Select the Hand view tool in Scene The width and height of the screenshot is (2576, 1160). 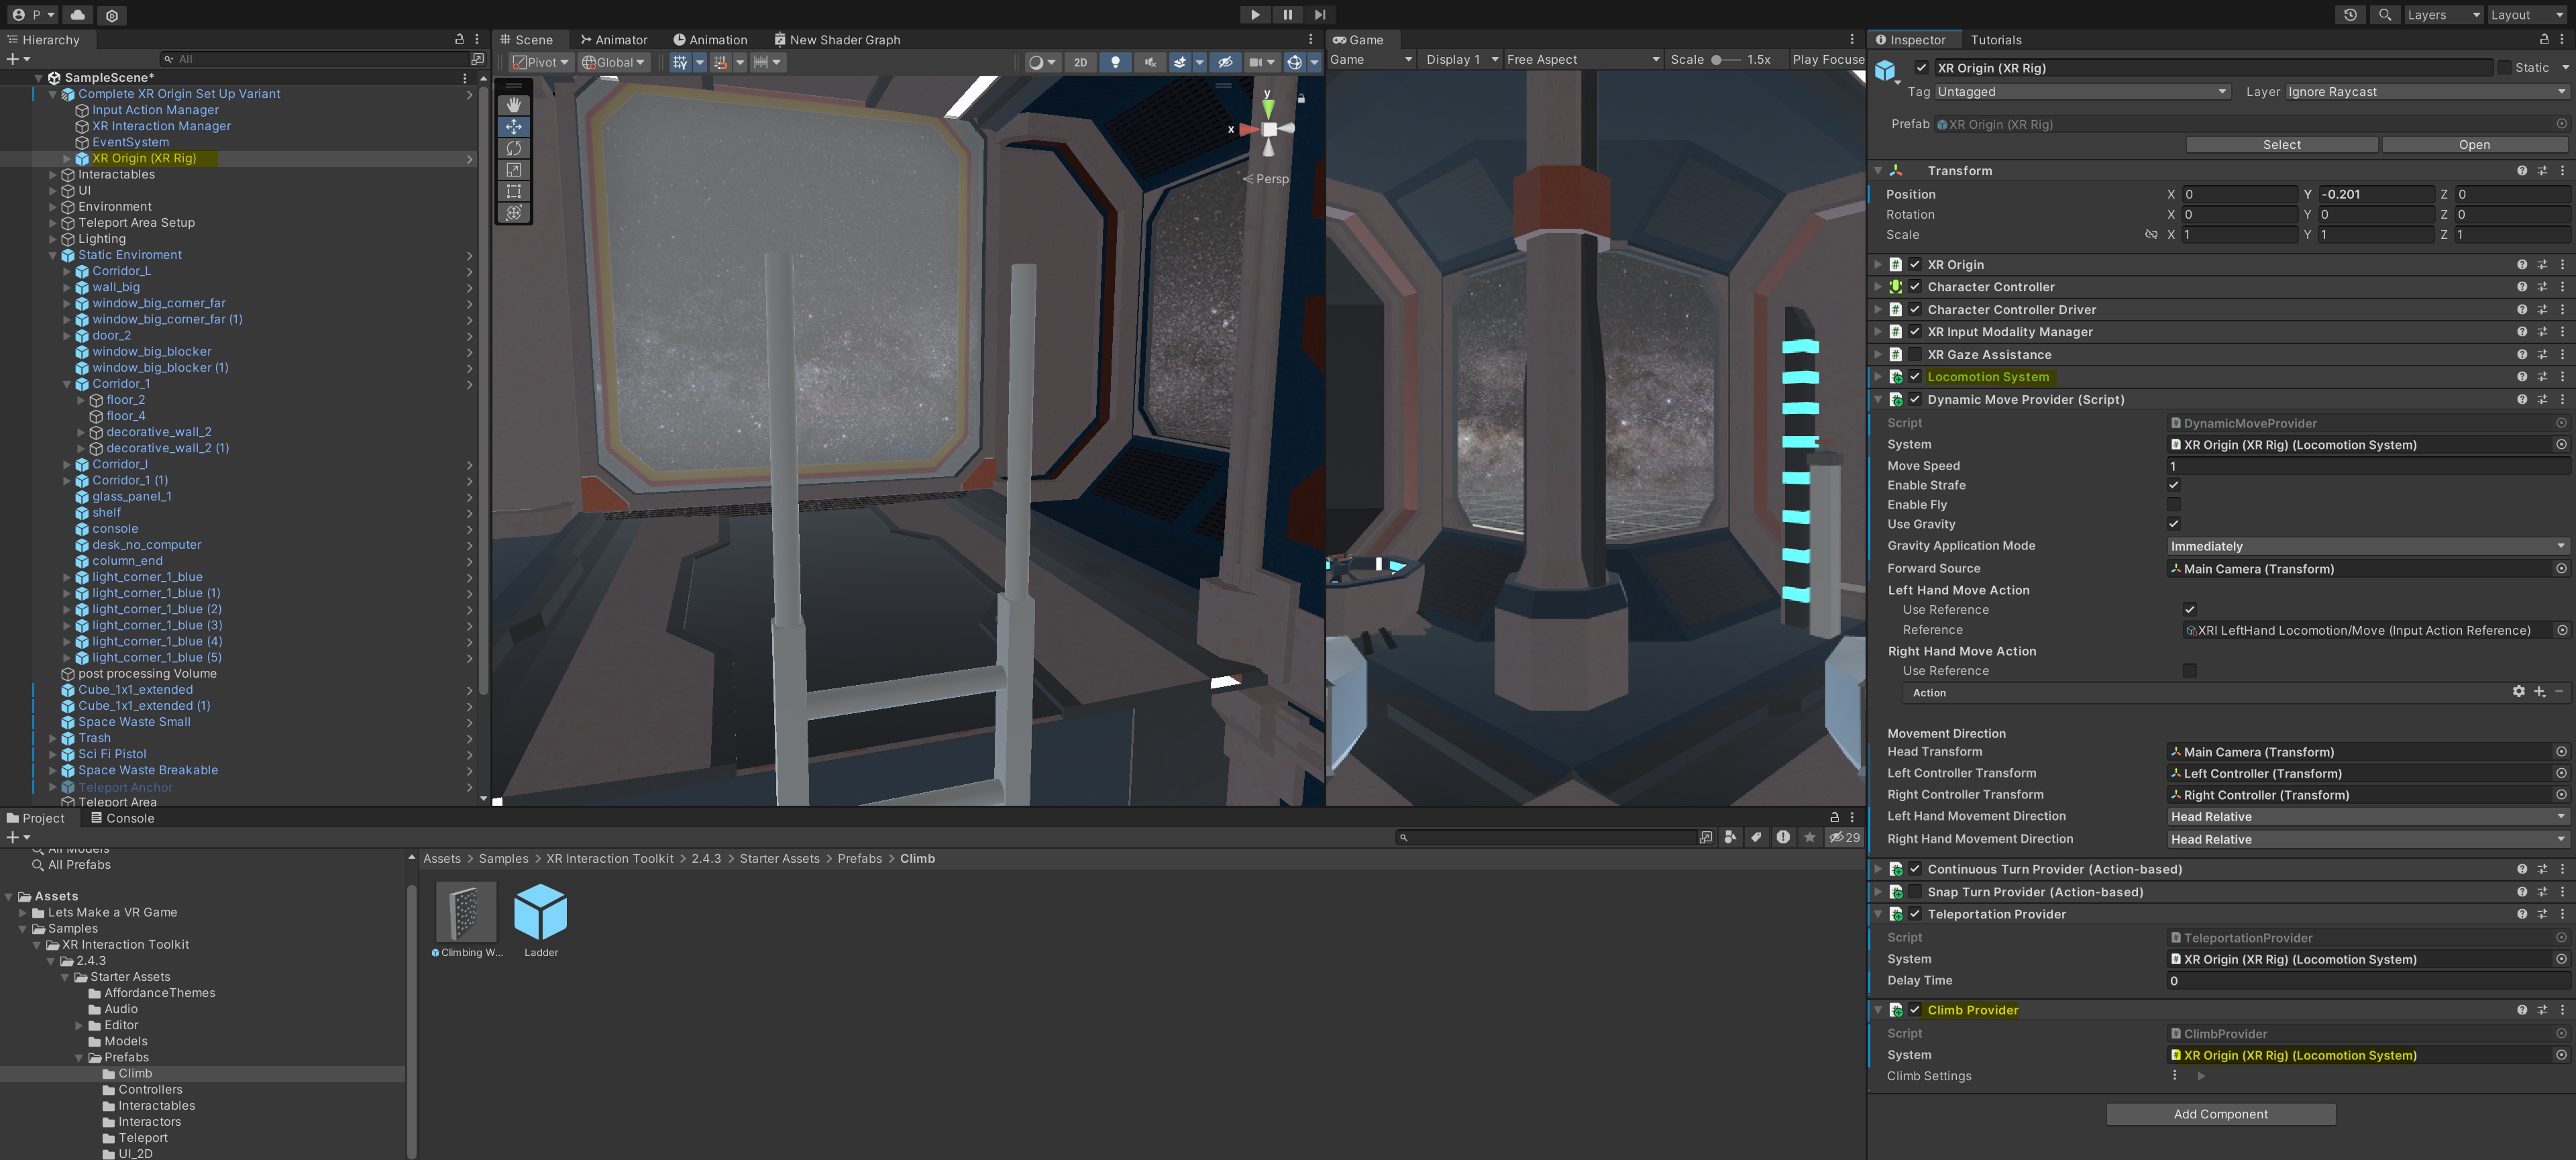click(x=513, y=105)
